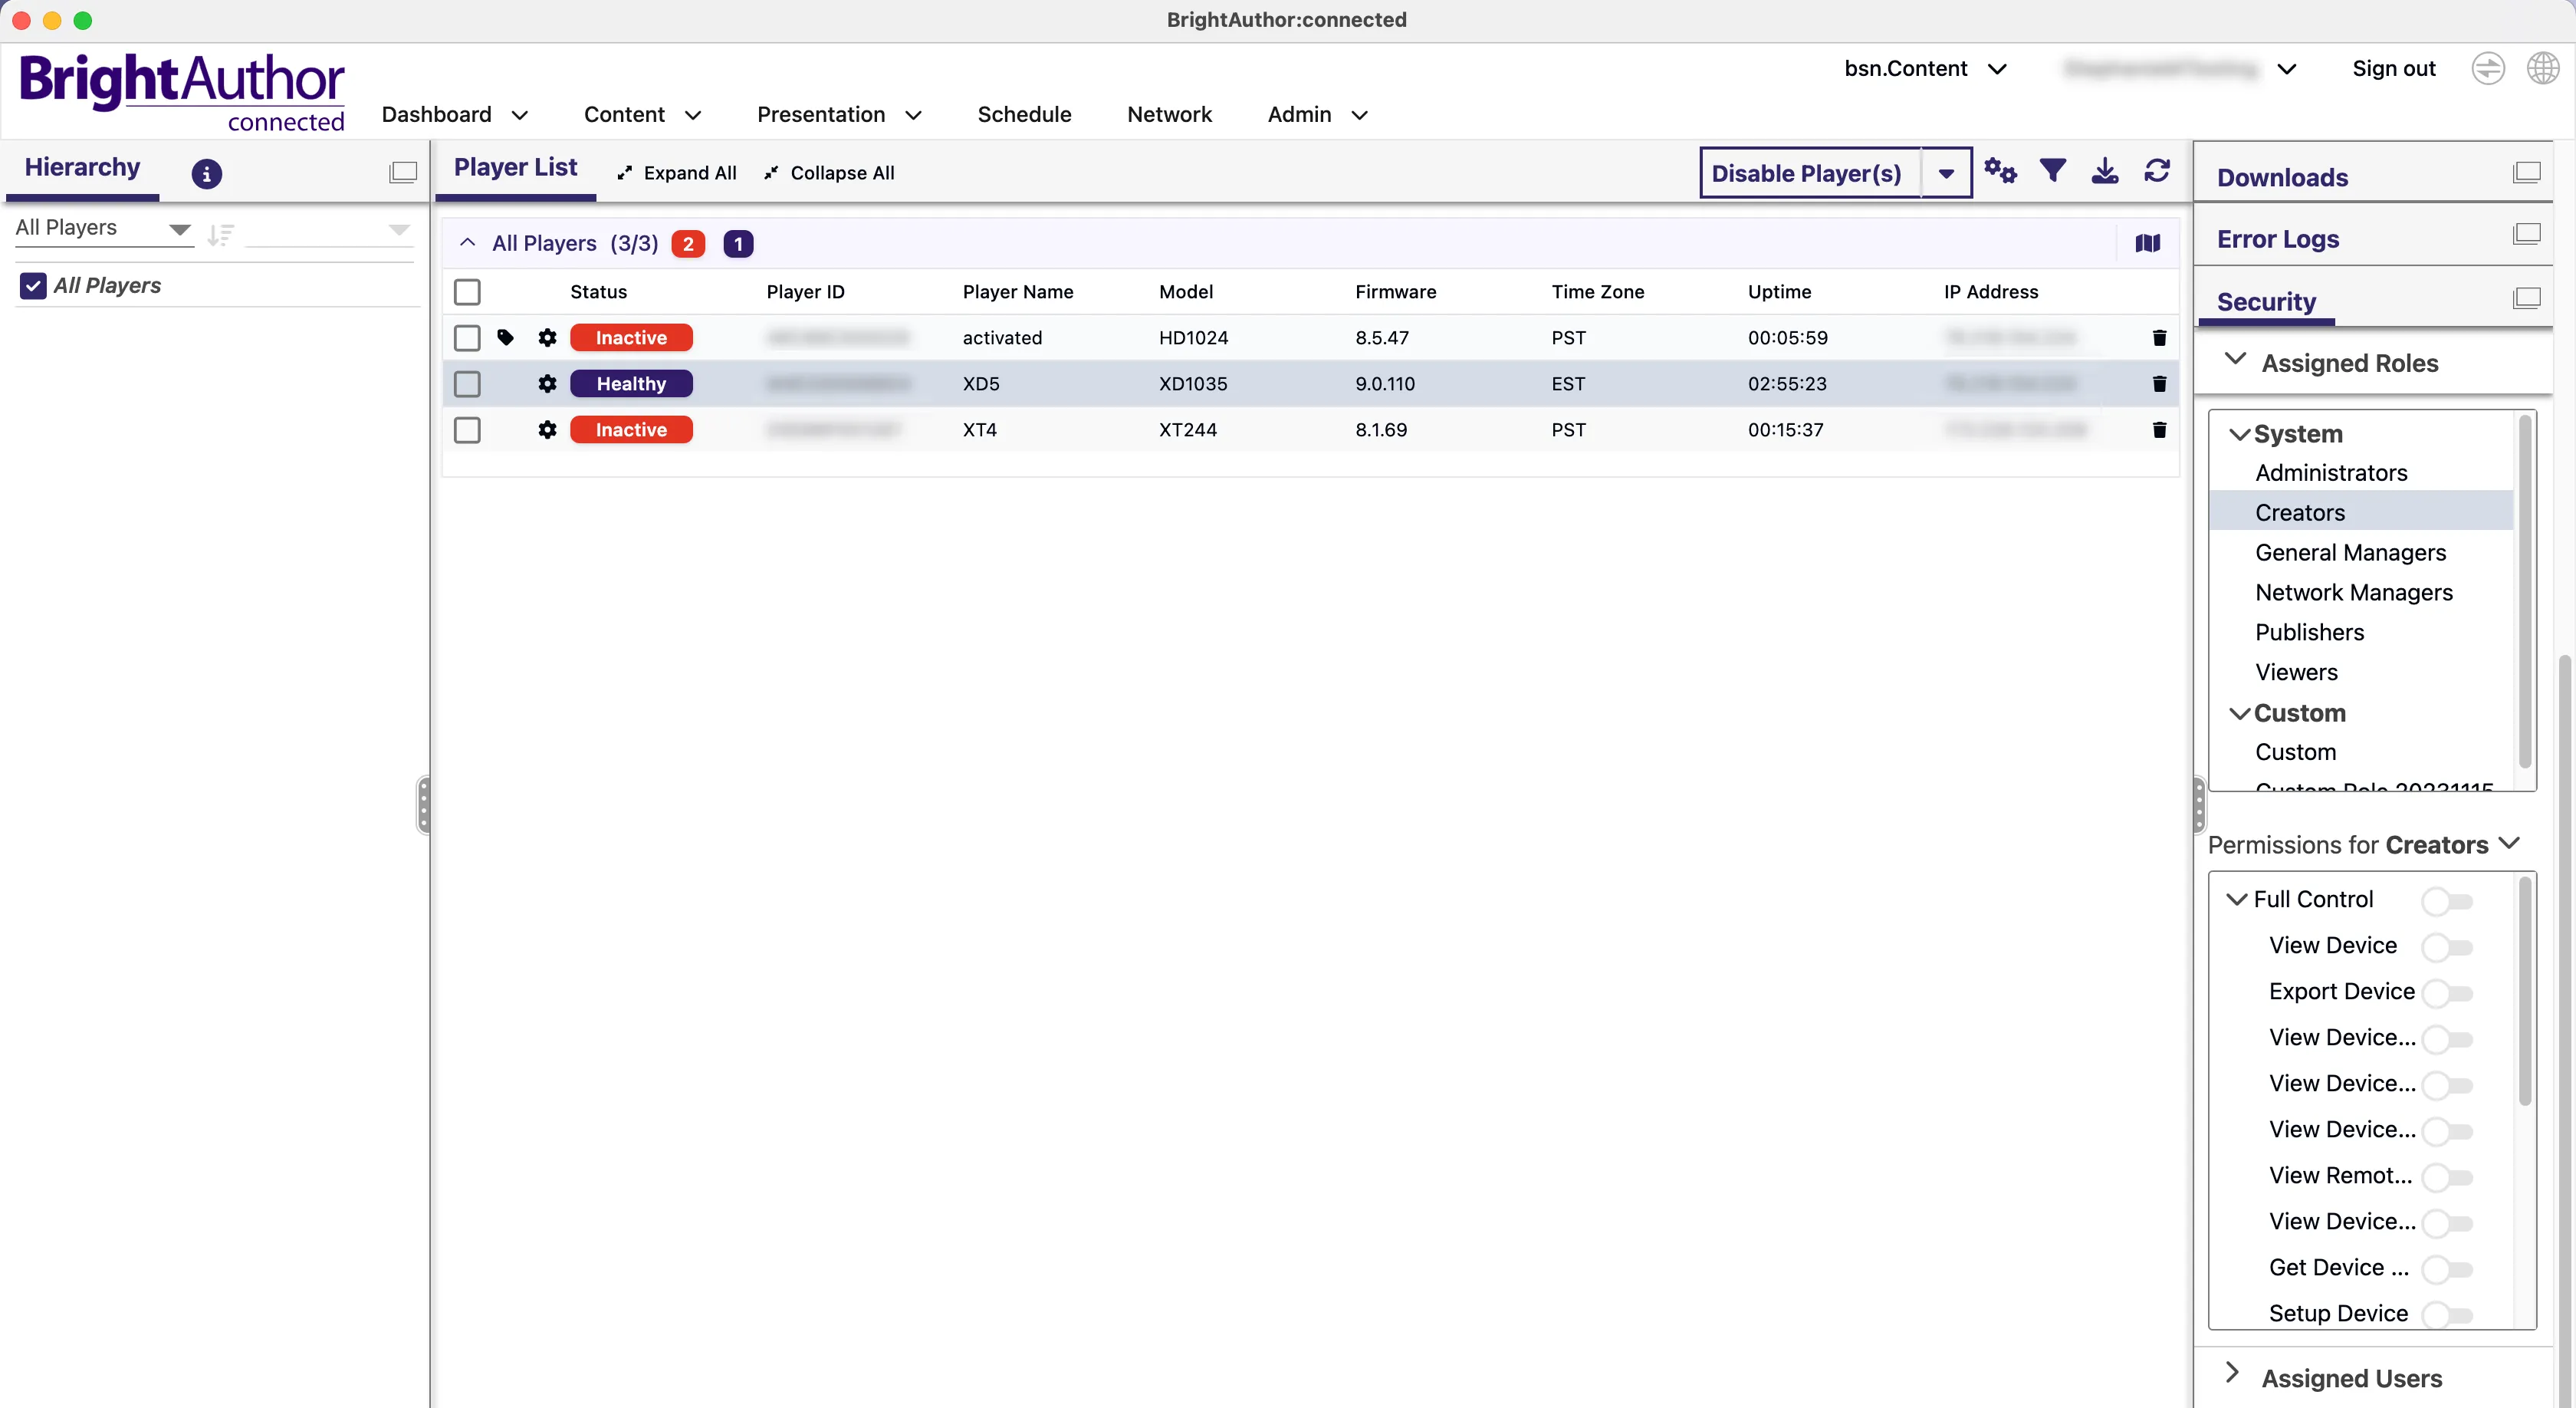Click the Disable Player(s) button
The width and height of the screenshot is (2576, 1408).
tap(1808, 173)
